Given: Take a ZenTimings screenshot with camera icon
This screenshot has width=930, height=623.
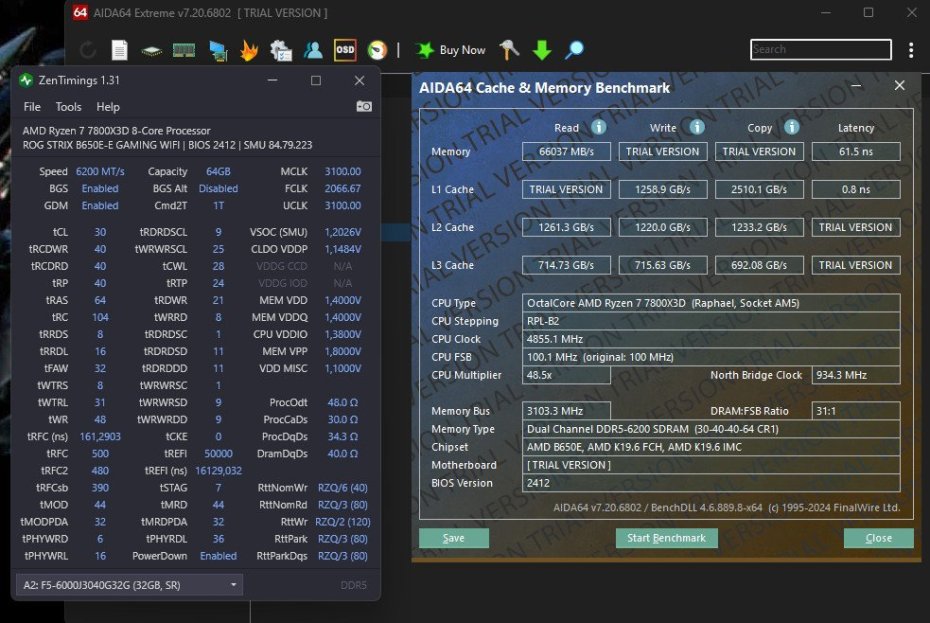Looking at the screenshot, I should tap(364, 107).
